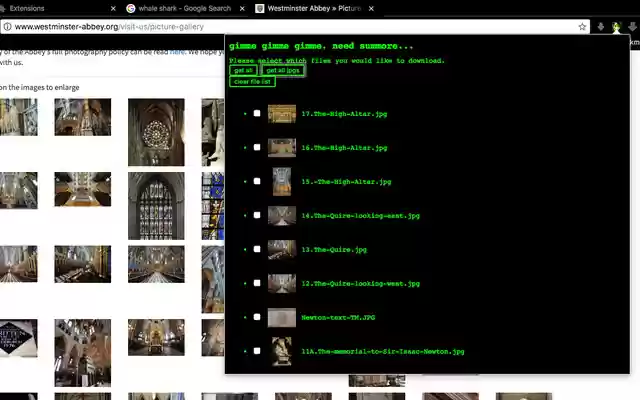Enlarge the rose window gallery image
Viewport: 640px width, 400px height.
coord(156,132)
